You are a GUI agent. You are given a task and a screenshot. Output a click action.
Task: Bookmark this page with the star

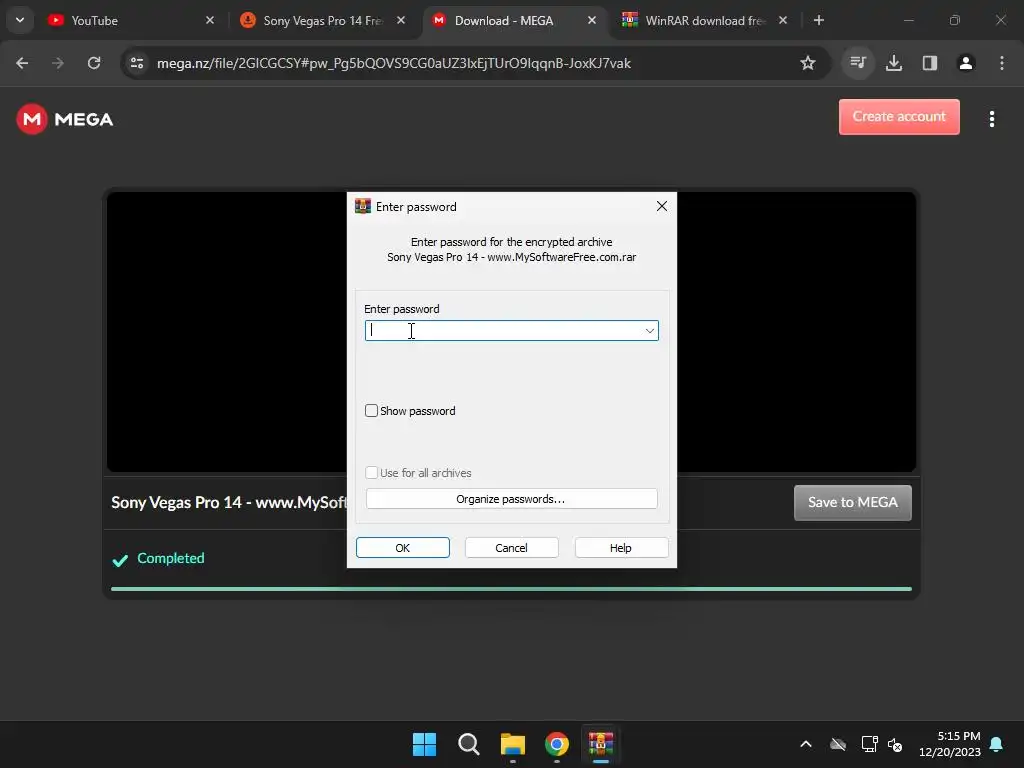(808, 63)
